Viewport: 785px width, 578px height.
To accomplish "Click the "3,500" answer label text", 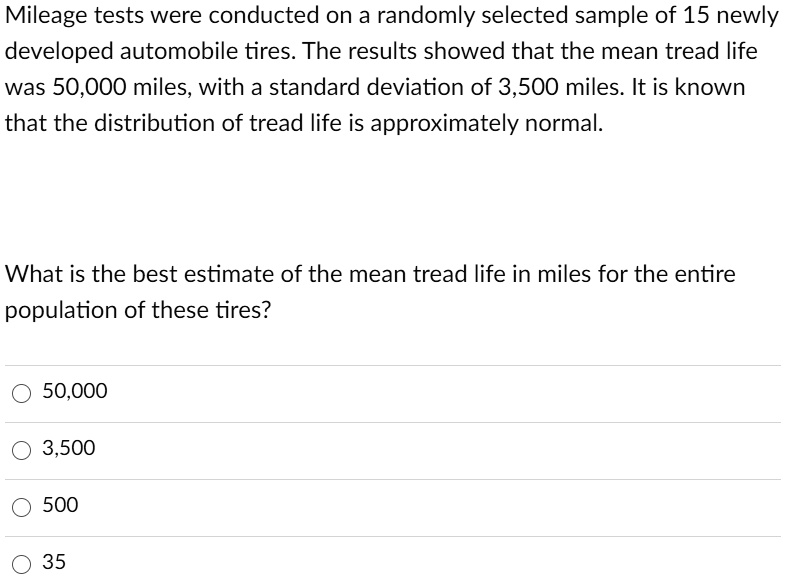I will pos(69,448).
